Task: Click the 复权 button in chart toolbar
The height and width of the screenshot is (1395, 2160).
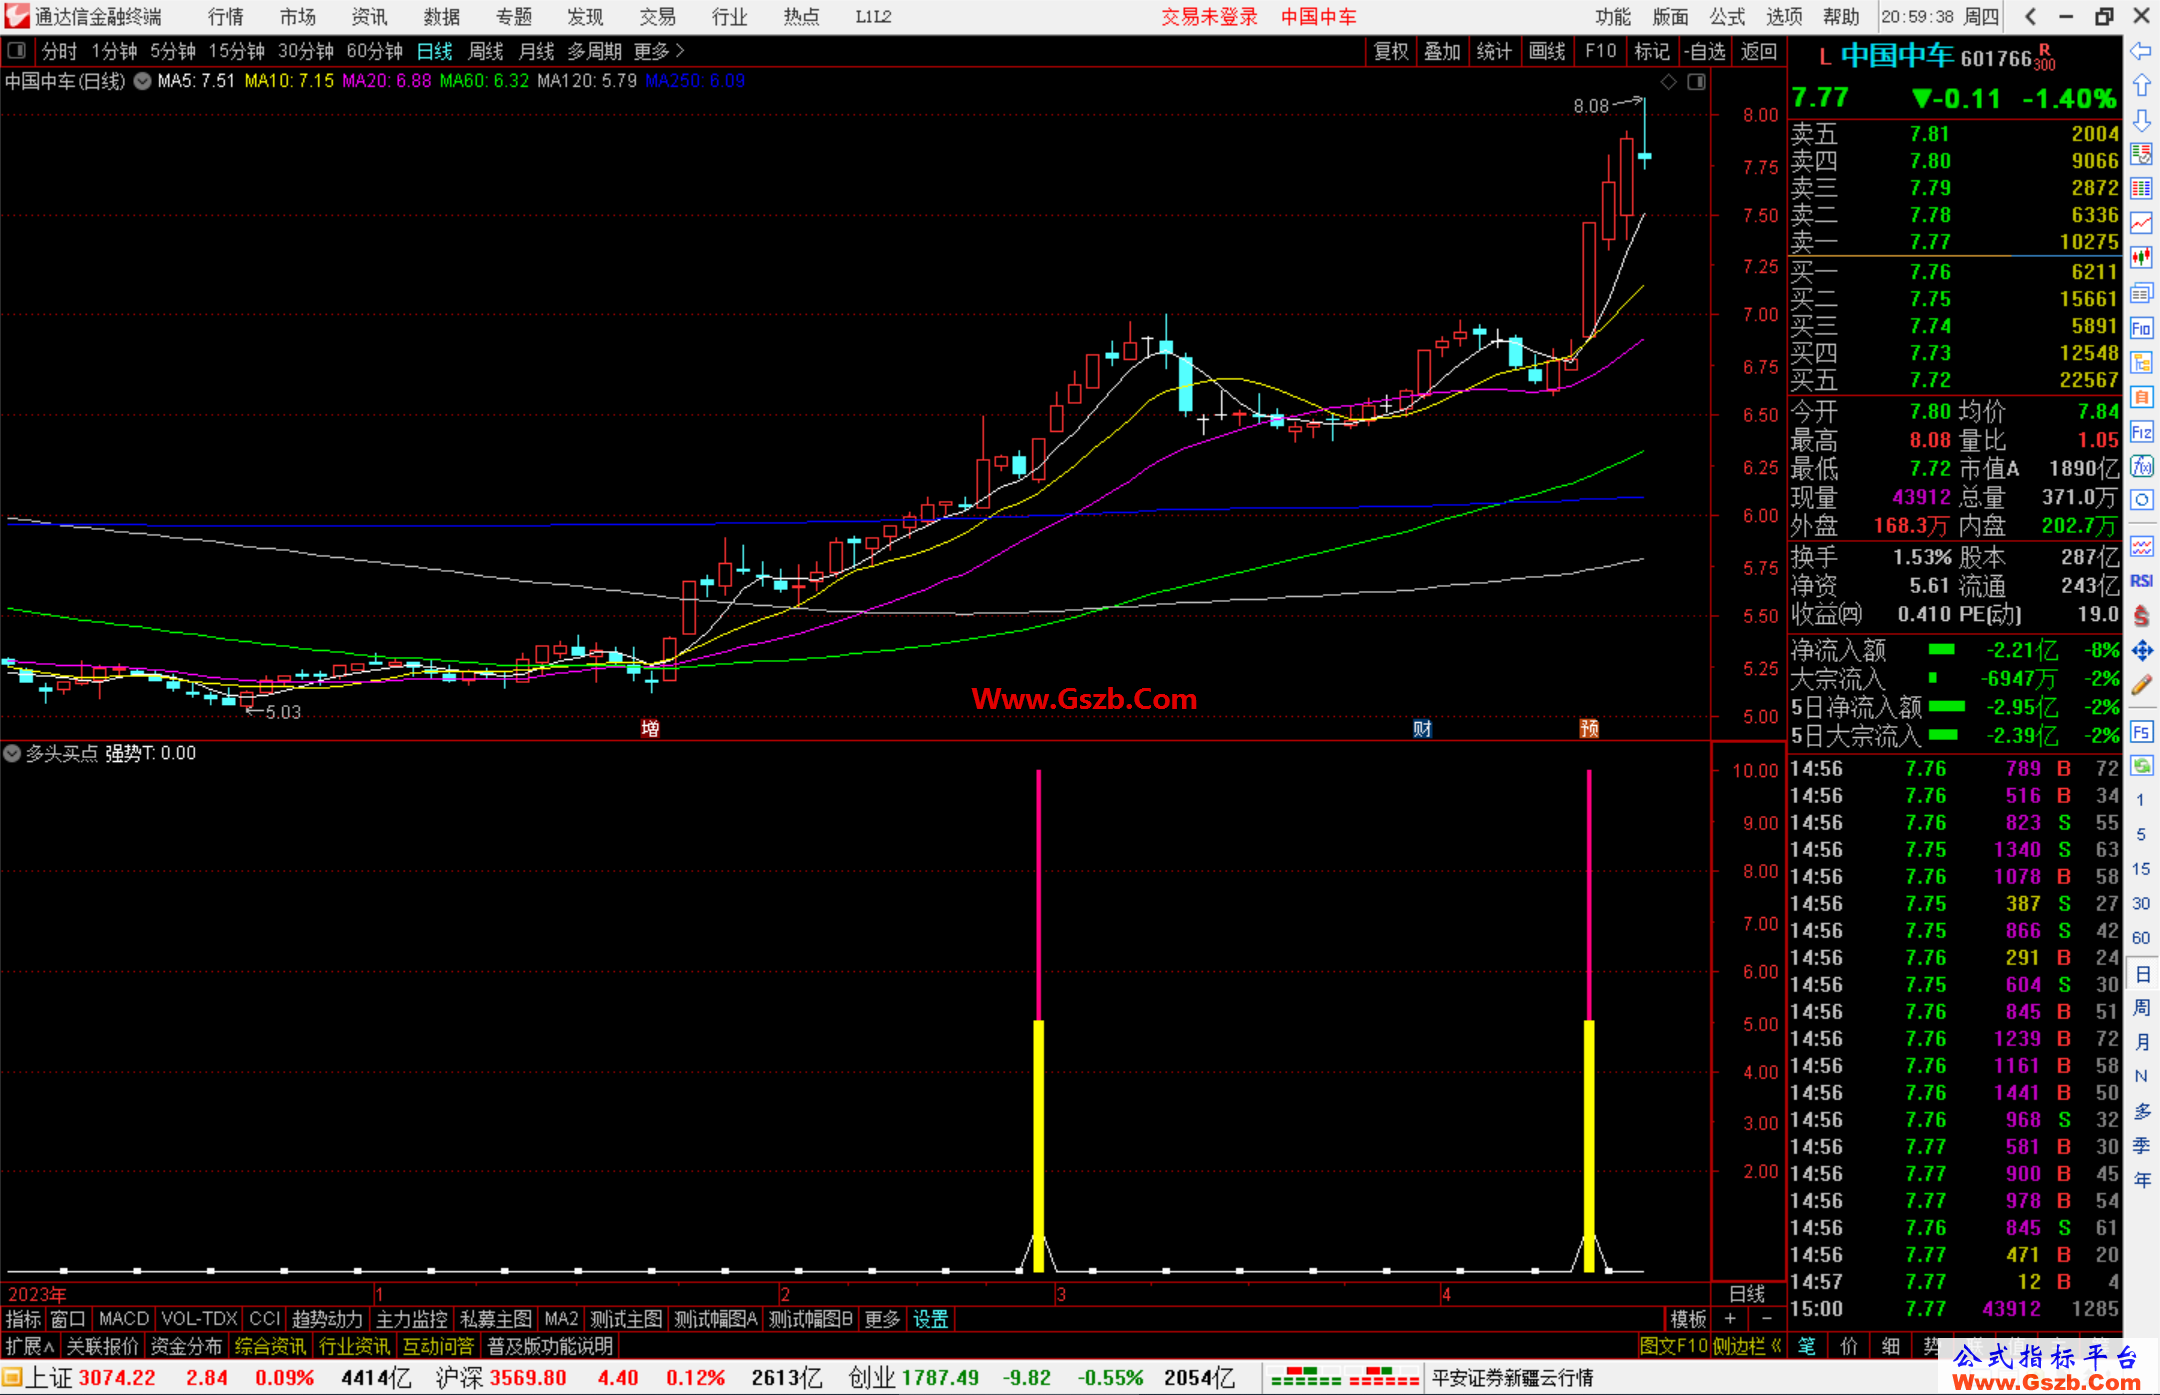Action: [1391, 51]
